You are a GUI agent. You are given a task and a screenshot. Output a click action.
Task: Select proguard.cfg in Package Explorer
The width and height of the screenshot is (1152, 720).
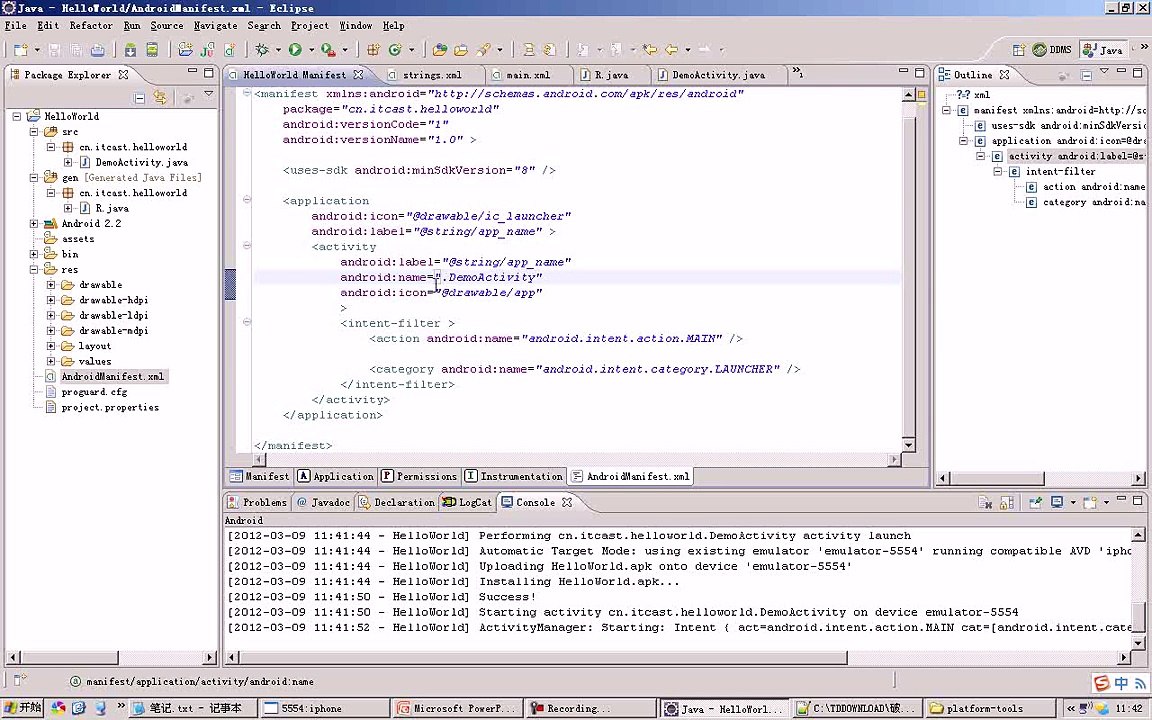[x=94, y=392]
